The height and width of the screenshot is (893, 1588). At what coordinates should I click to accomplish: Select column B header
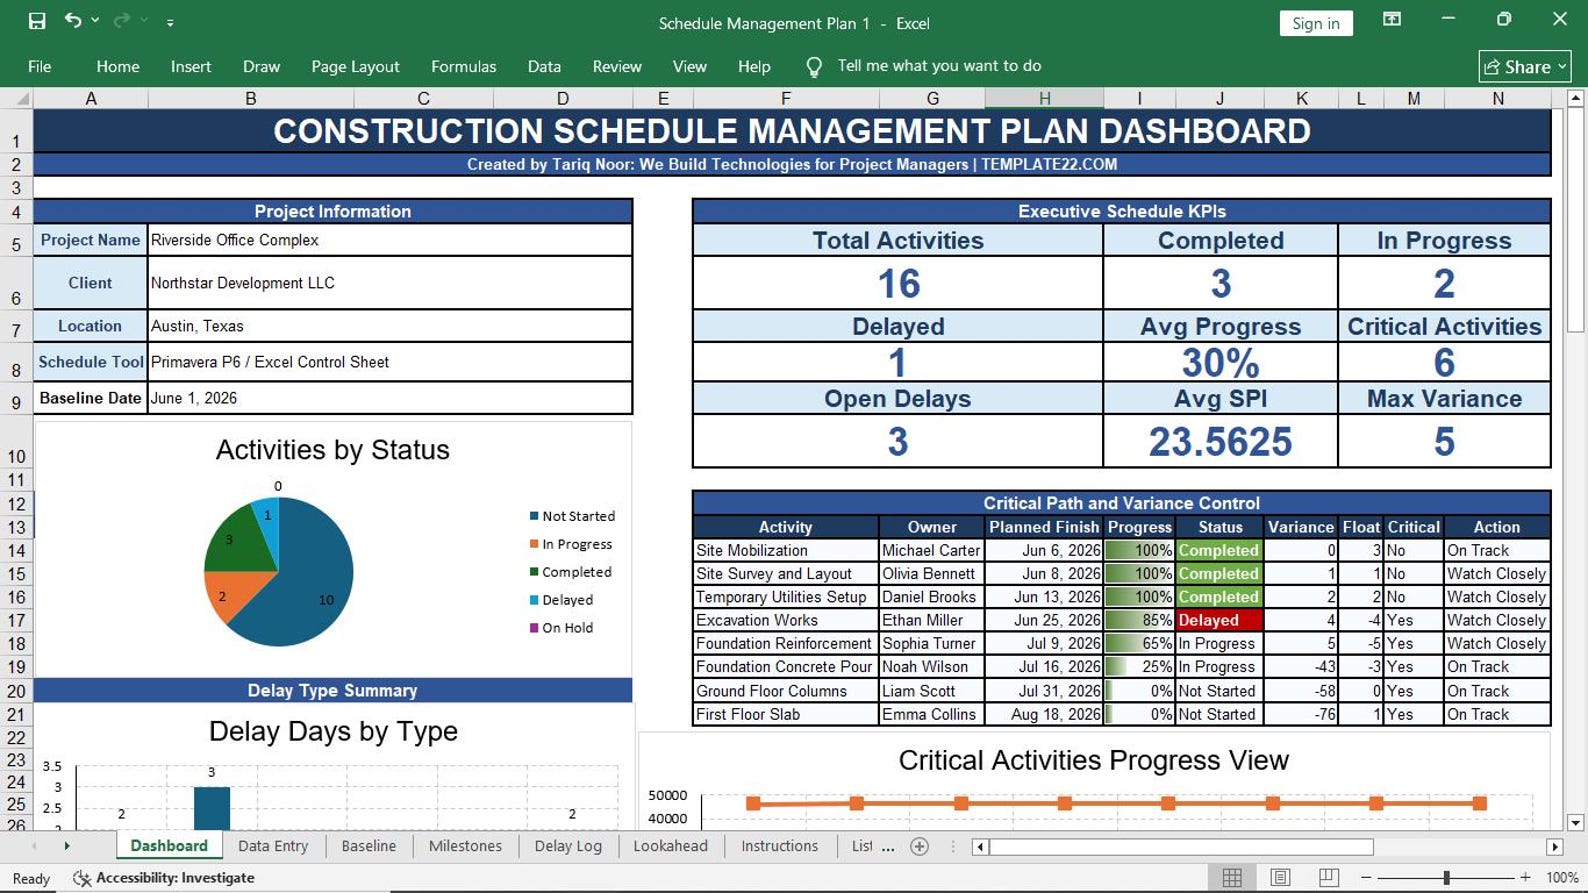click(250, 98)
